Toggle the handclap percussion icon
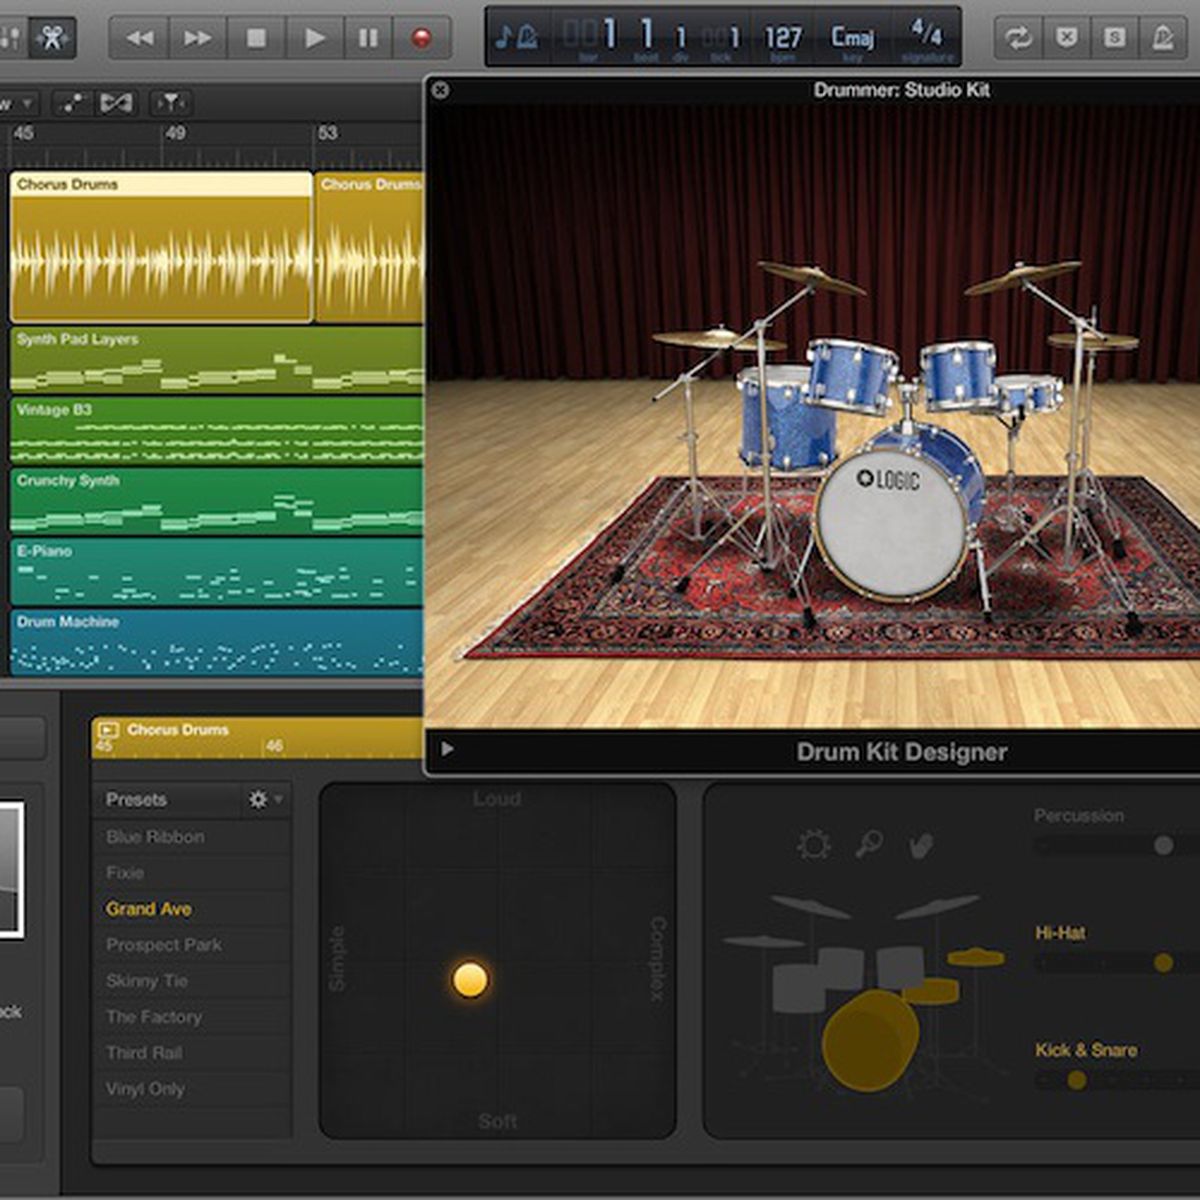Image resolution: width=1200 pixels, height=1200 pixels. coord(921,846)
